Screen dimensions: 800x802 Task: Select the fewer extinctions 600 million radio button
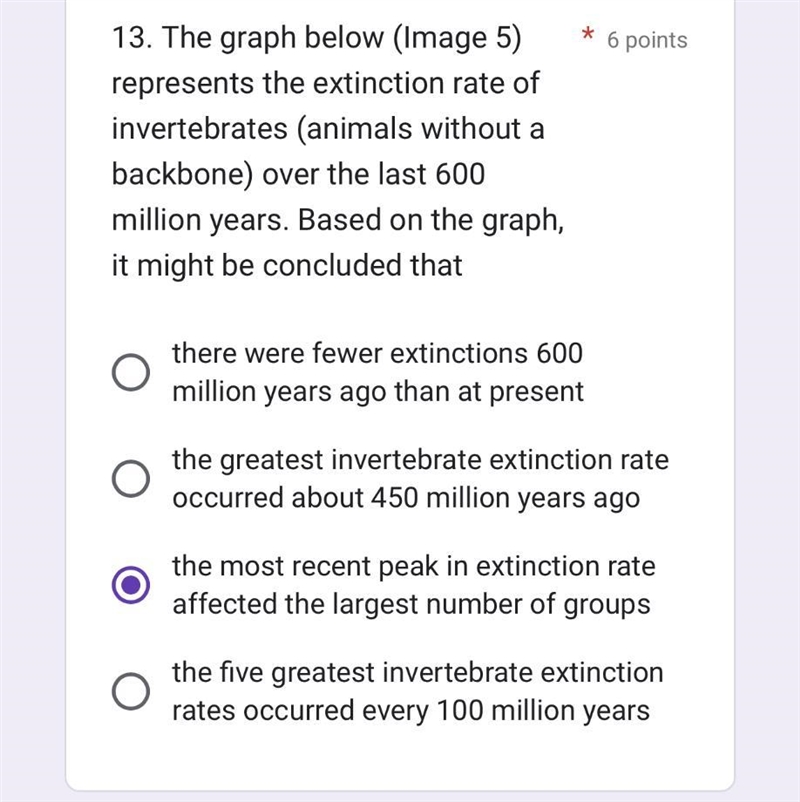131,372
